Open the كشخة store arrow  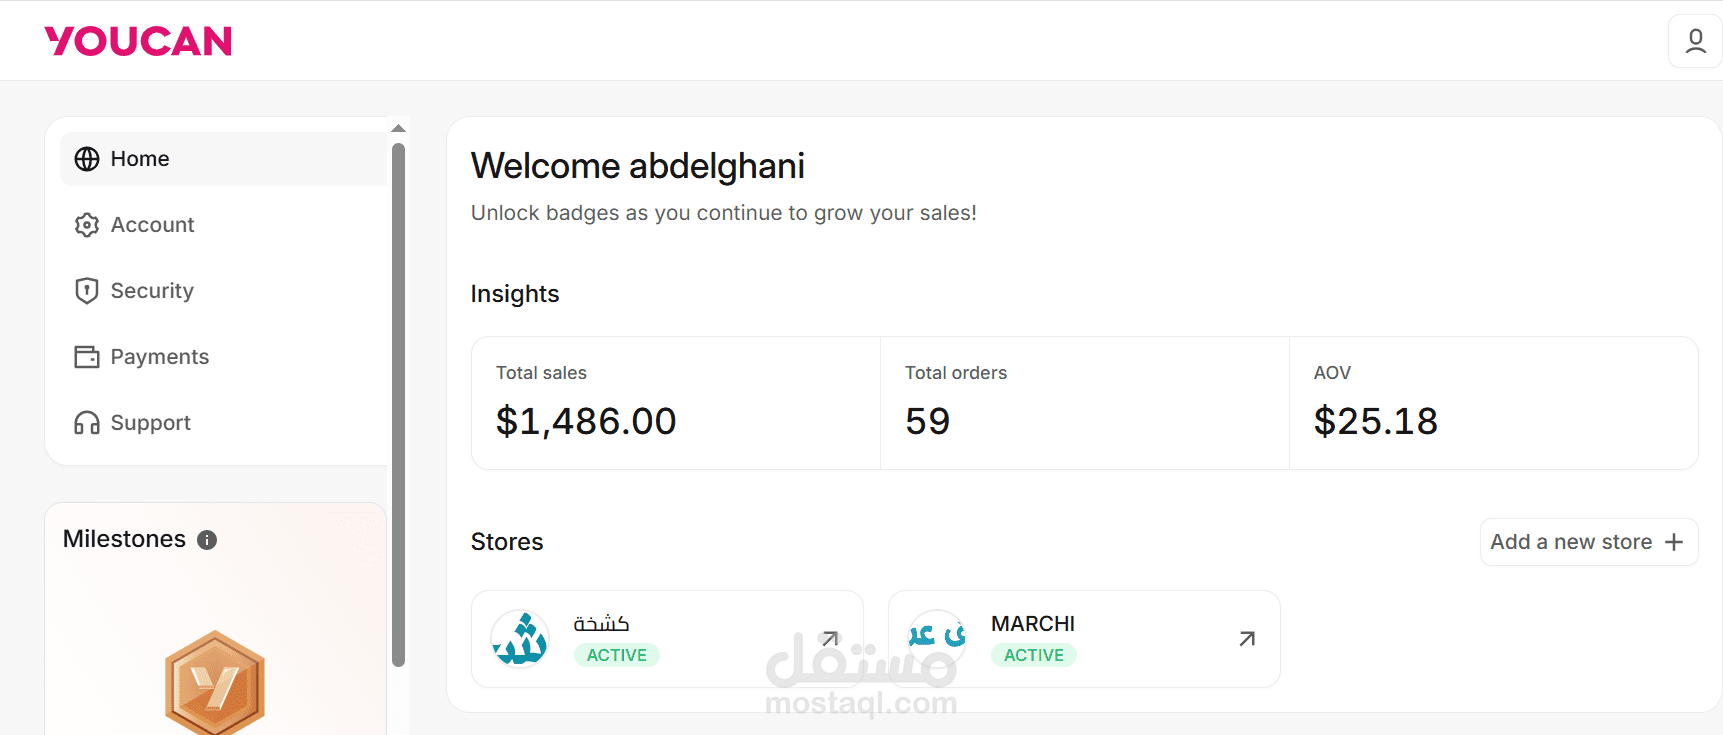(x=829, y=639)
